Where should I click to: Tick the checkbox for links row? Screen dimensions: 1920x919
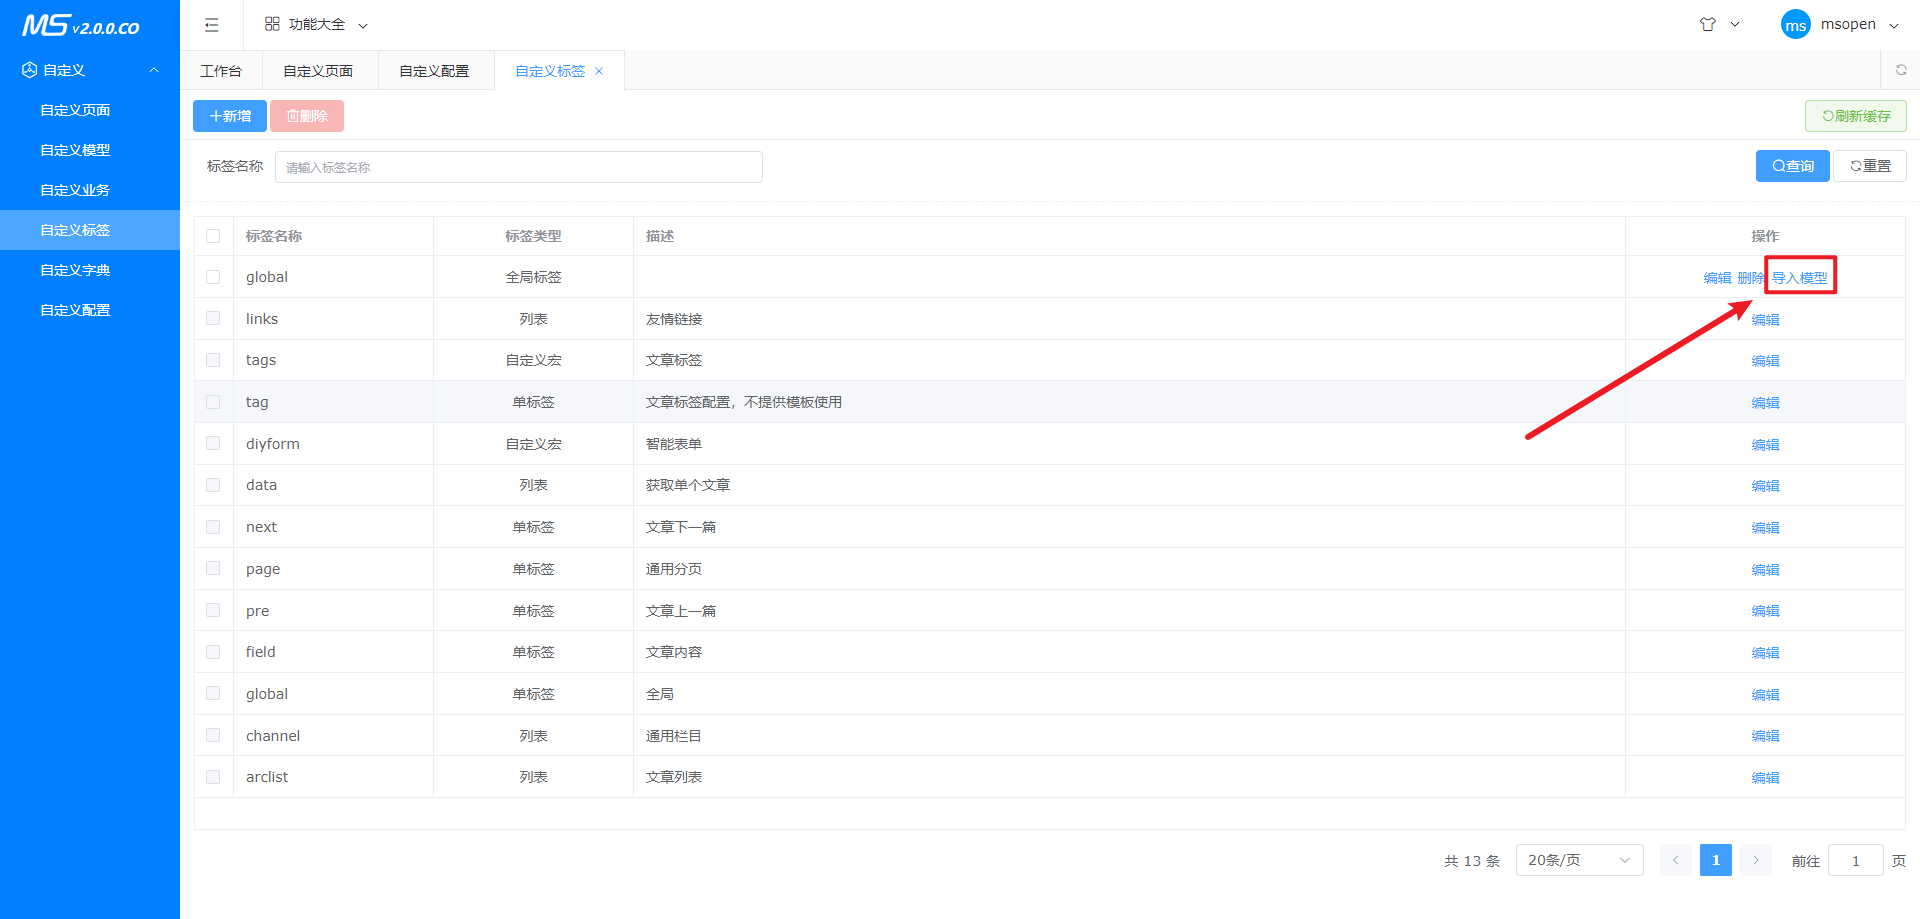[x=213, y=318]
